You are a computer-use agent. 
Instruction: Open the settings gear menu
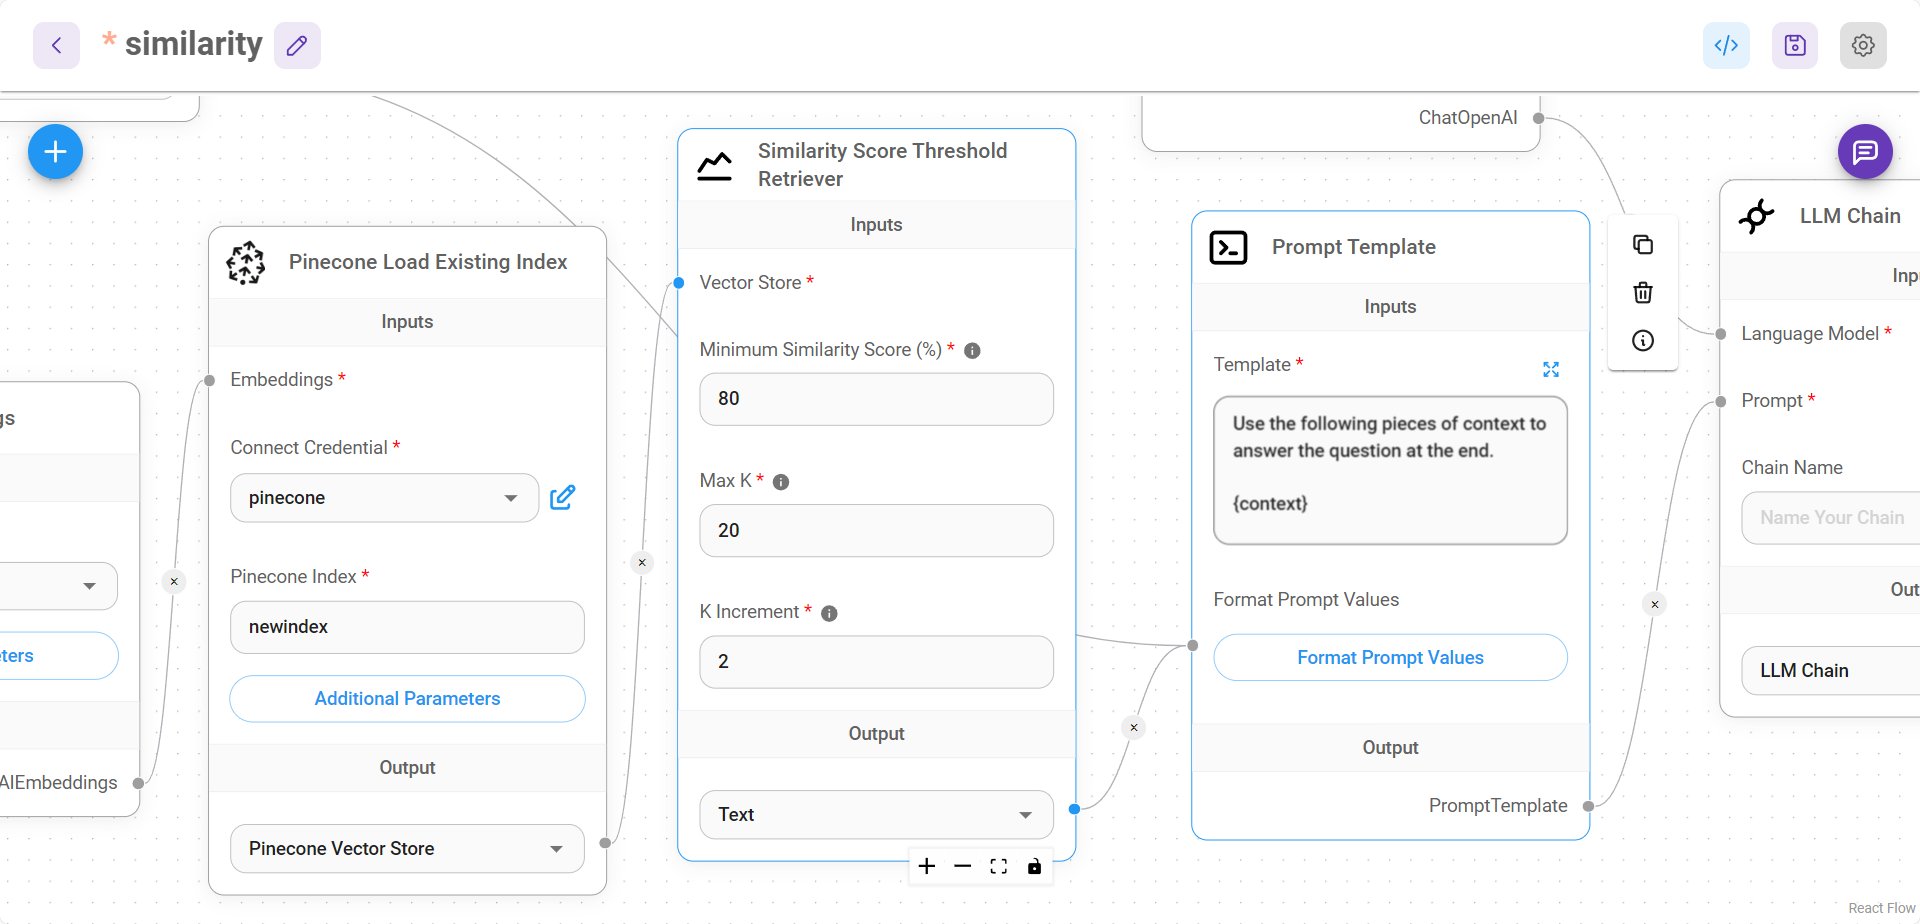click(x=1863, y=45)
